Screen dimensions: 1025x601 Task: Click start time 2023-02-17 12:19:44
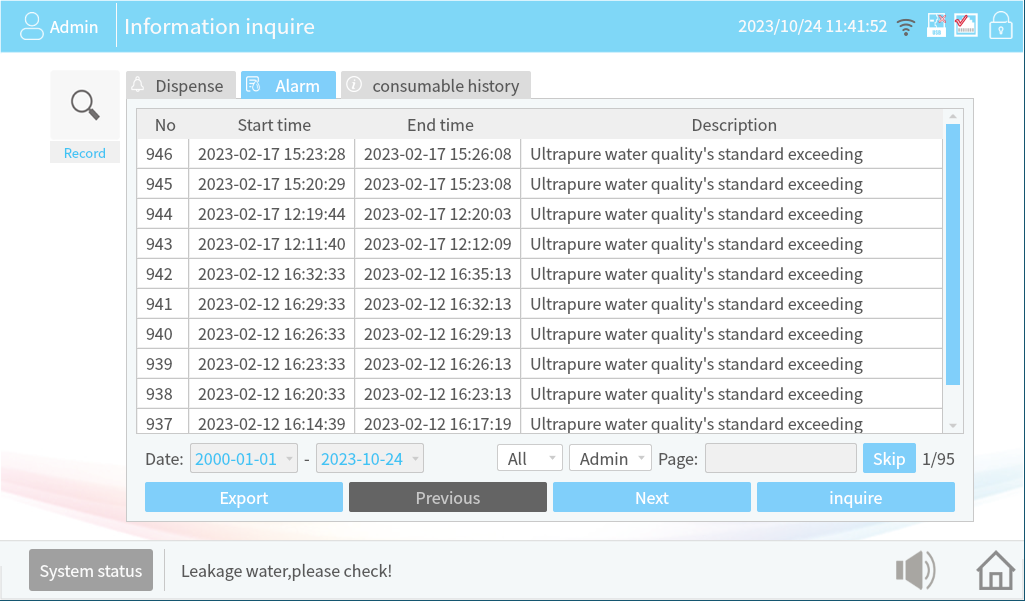[272, 215]
